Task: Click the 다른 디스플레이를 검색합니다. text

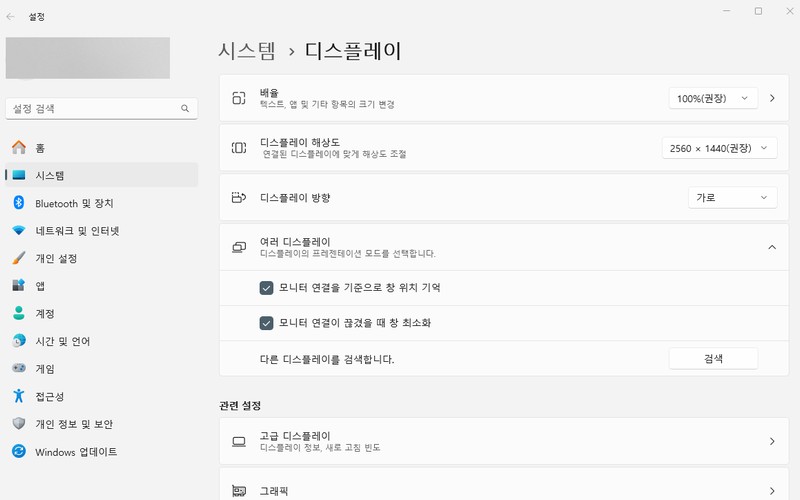Action: (327, 359)
